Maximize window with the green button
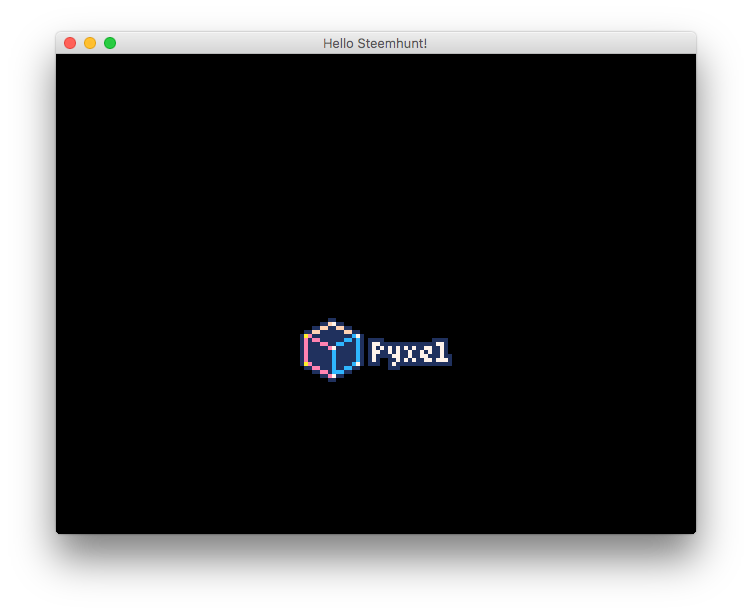This screenshot has width=752, height=614. (x=110, y=43)
